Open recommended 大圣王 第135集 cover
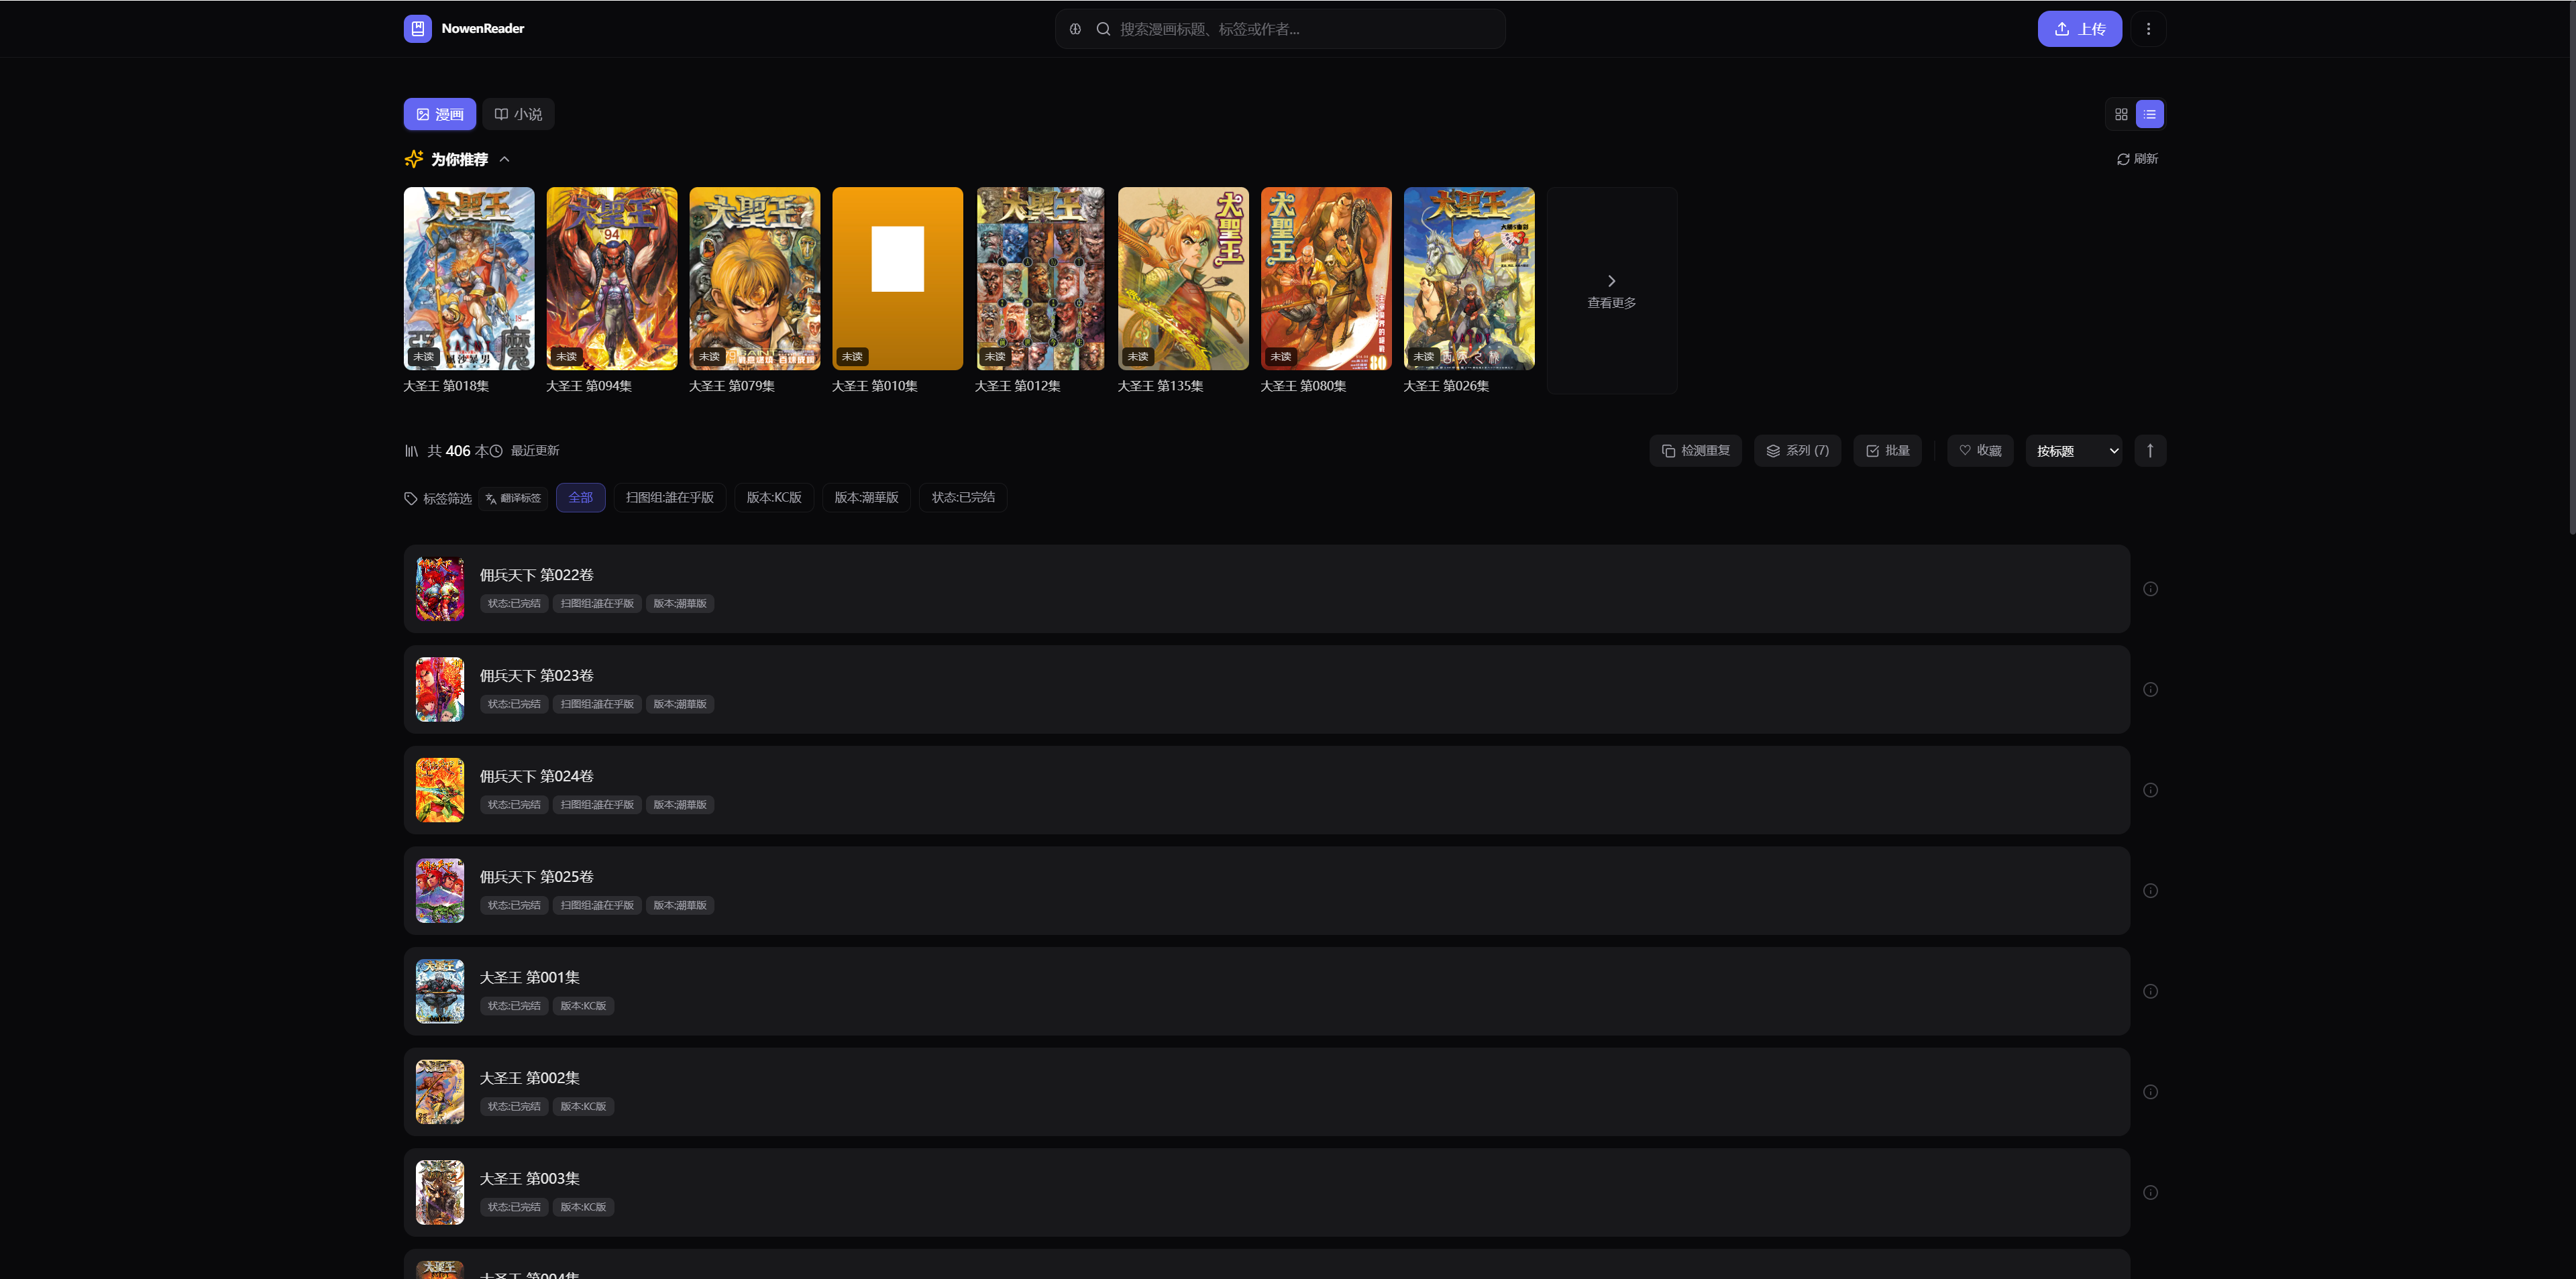2576x1279 pixels. [1183, 278]
